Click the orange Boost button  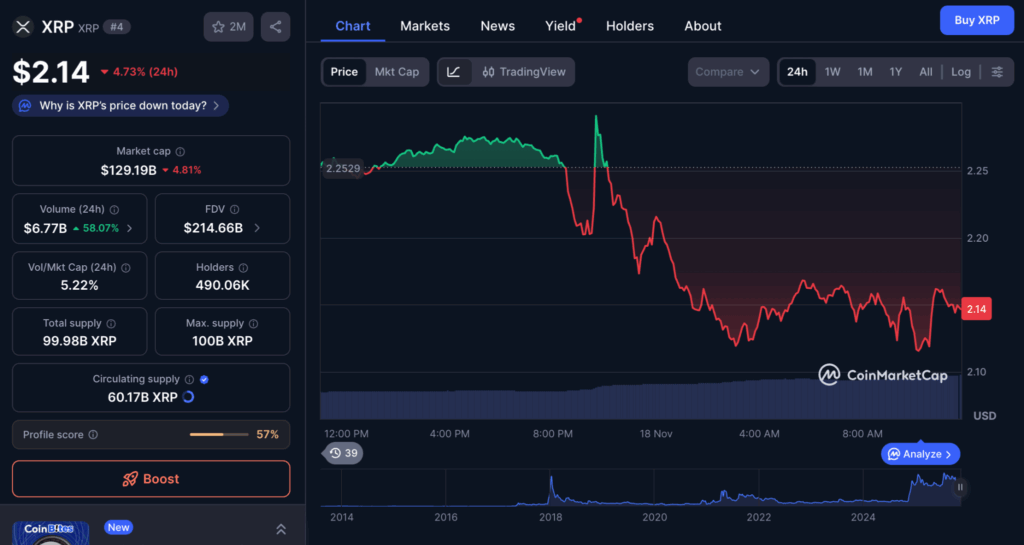pyautogui.click(x=151, y=479)
